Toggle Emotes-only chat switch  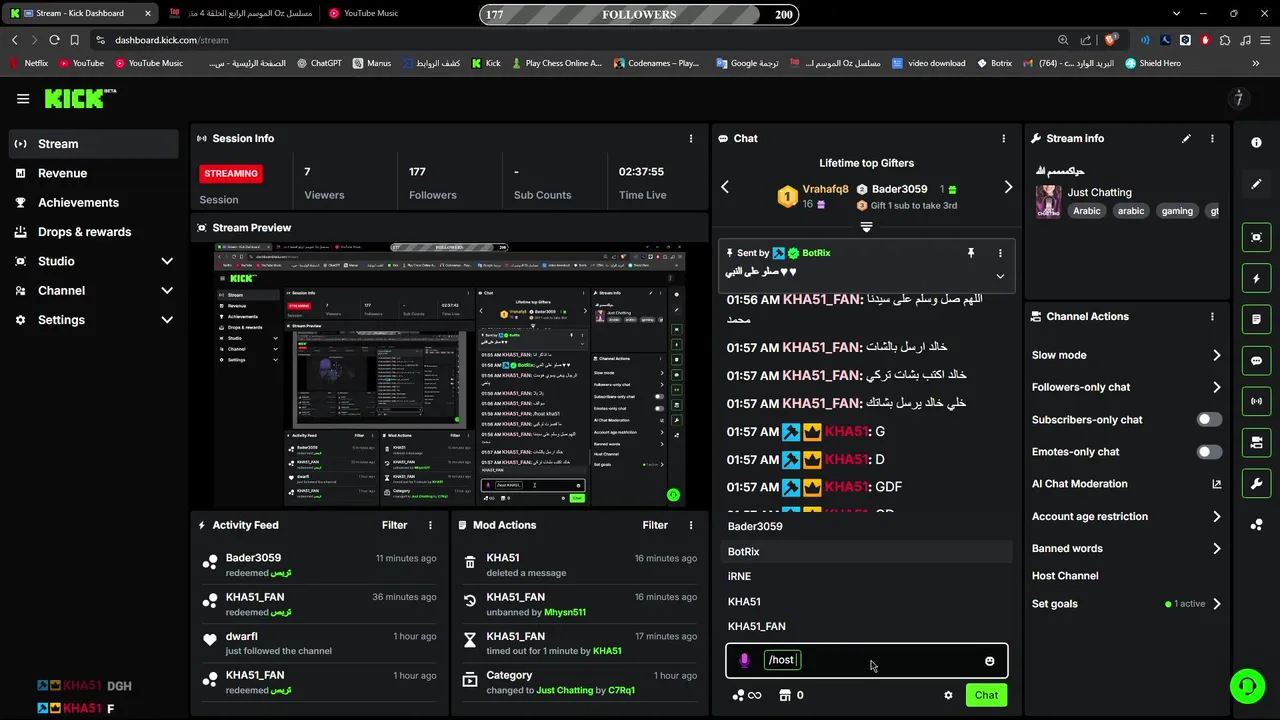click(1210, 452)
